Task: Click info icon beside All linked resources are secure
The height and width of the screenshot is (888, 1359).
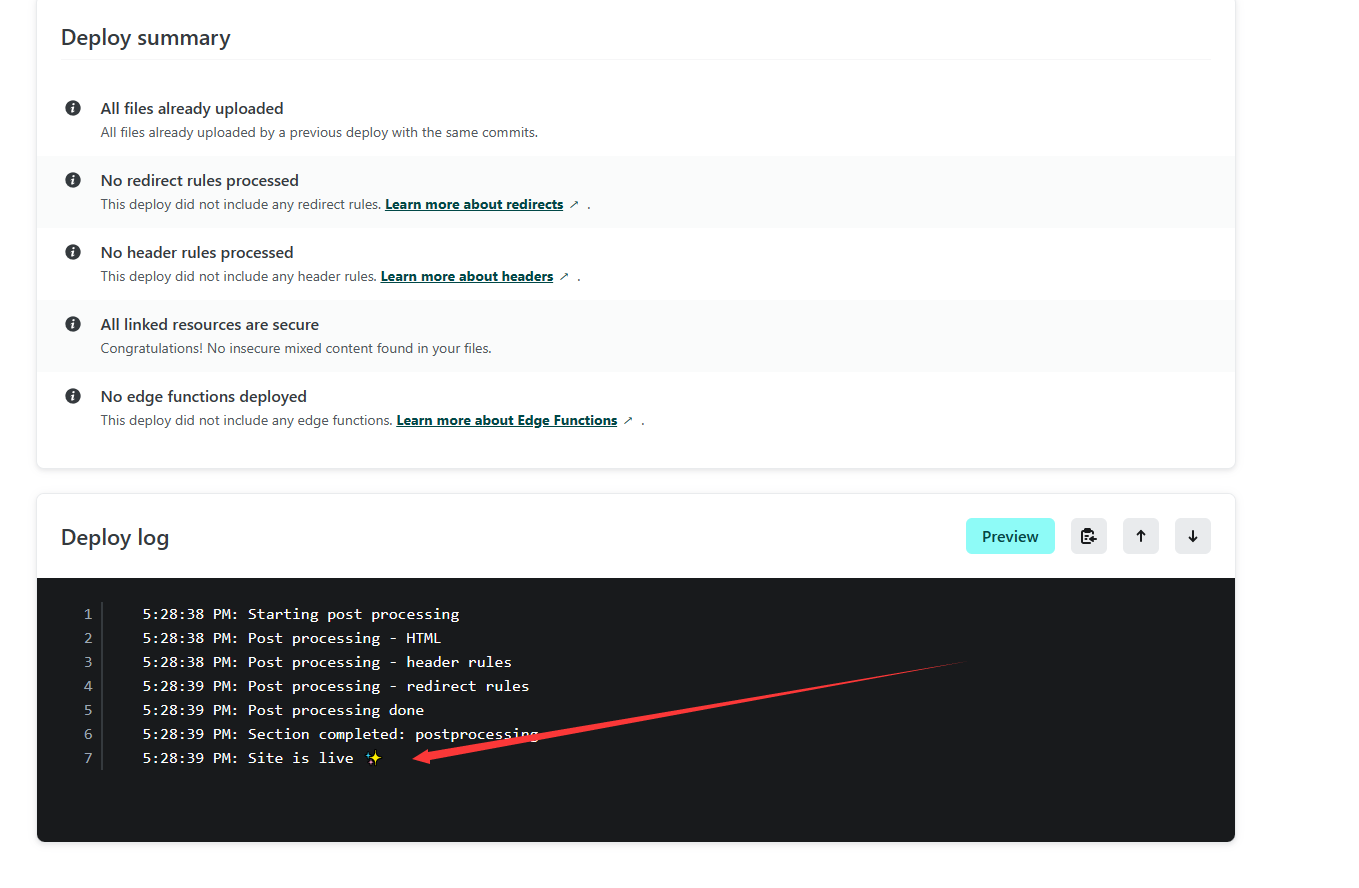Action: coord(73,324)
